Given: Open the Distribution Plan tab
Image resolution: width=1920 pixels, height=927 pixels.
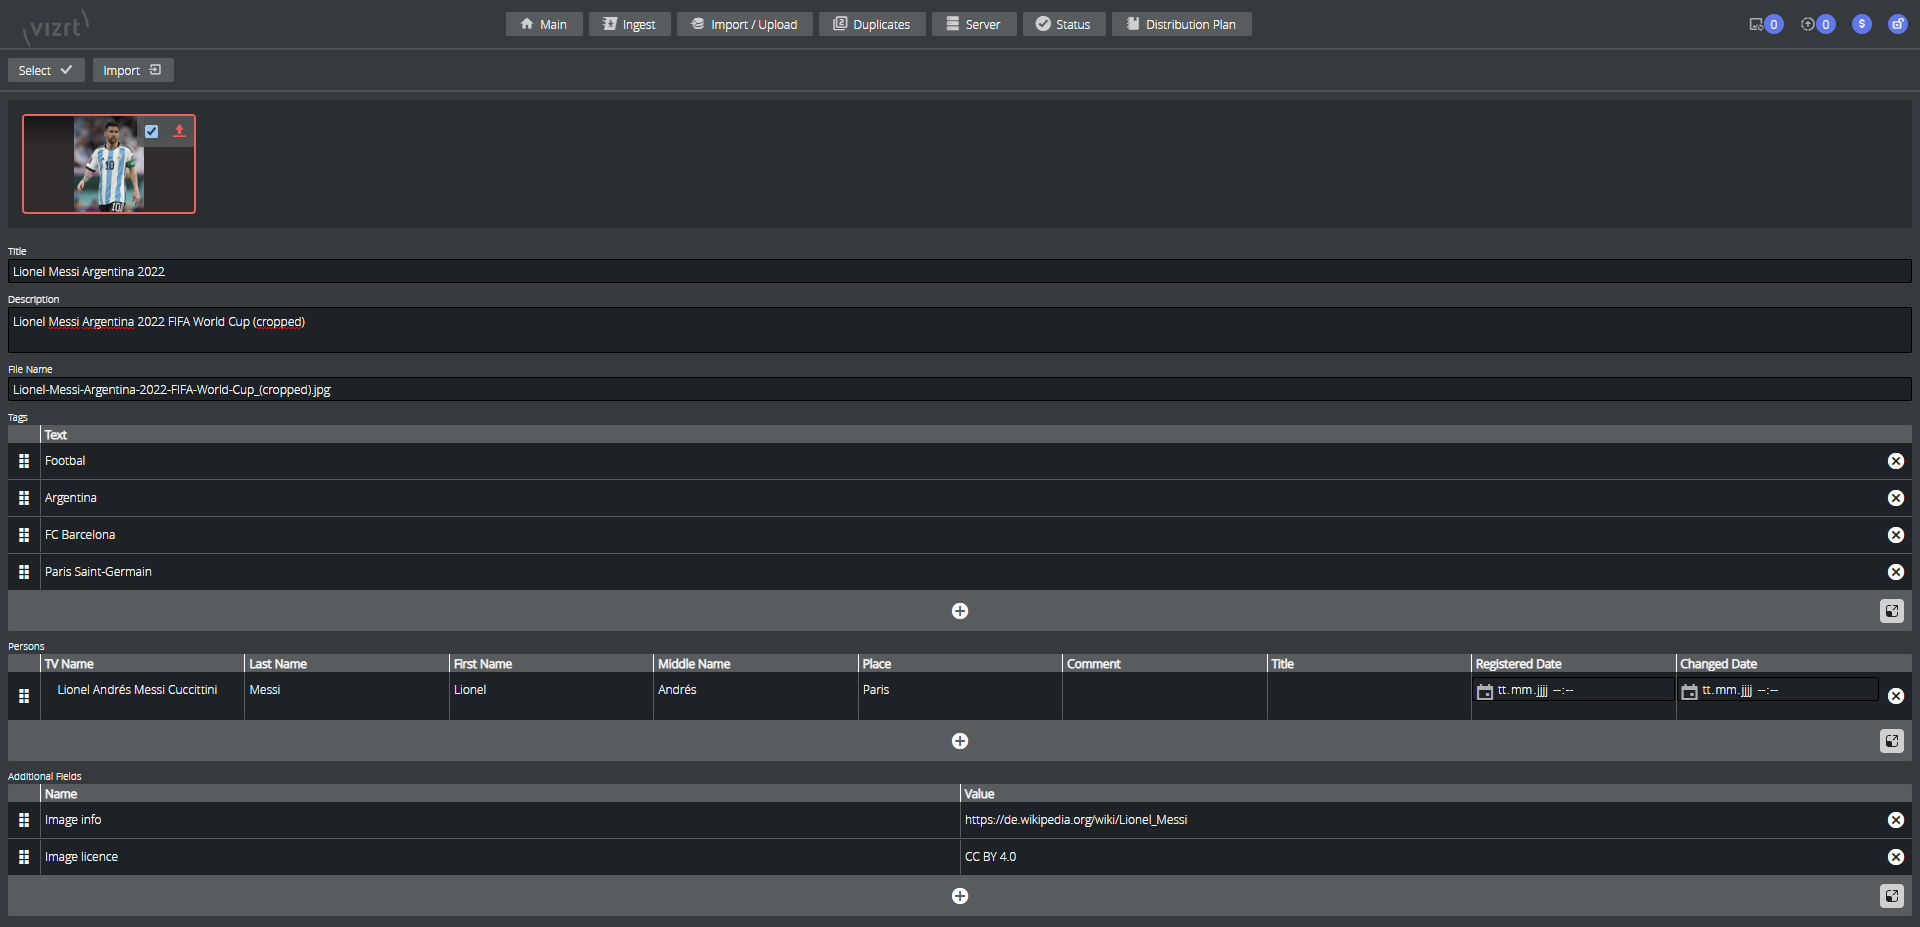Looking at the screenshot, I should click(1182, 24).
